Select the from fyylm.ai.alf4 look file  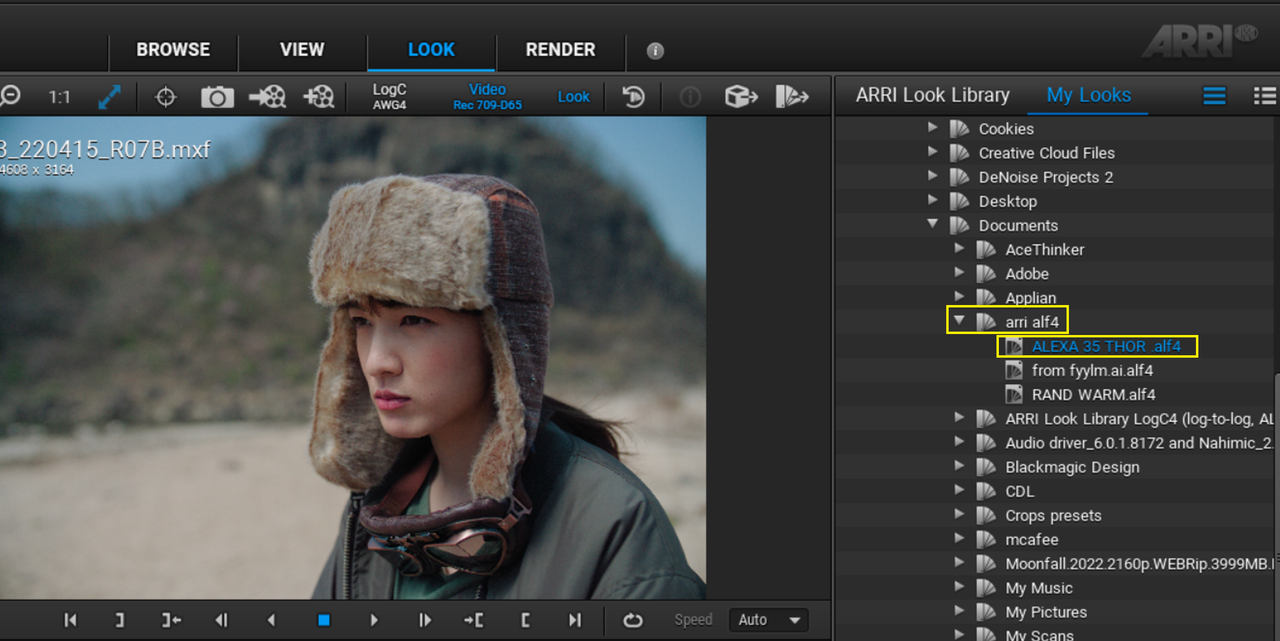pyautogui.click(x=1092, y=370)
